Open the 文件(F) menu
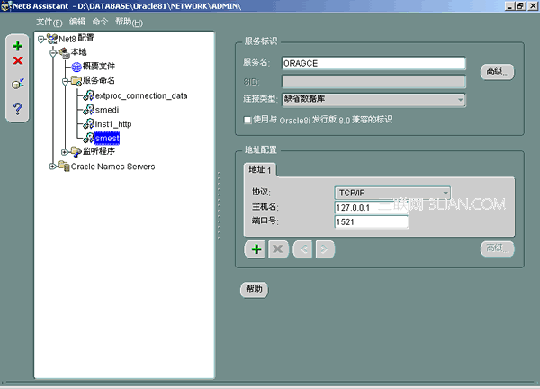The height and width of the screenshot is (389, 540). [49, 22]
